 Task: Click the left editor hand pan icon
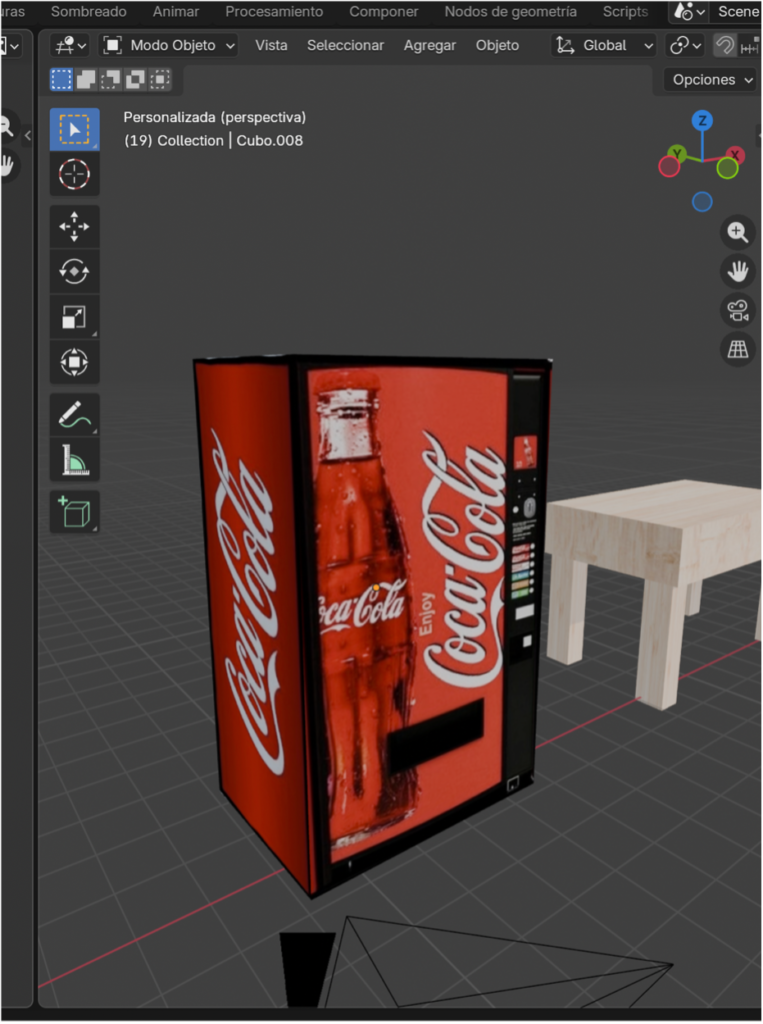coord(7,165)
